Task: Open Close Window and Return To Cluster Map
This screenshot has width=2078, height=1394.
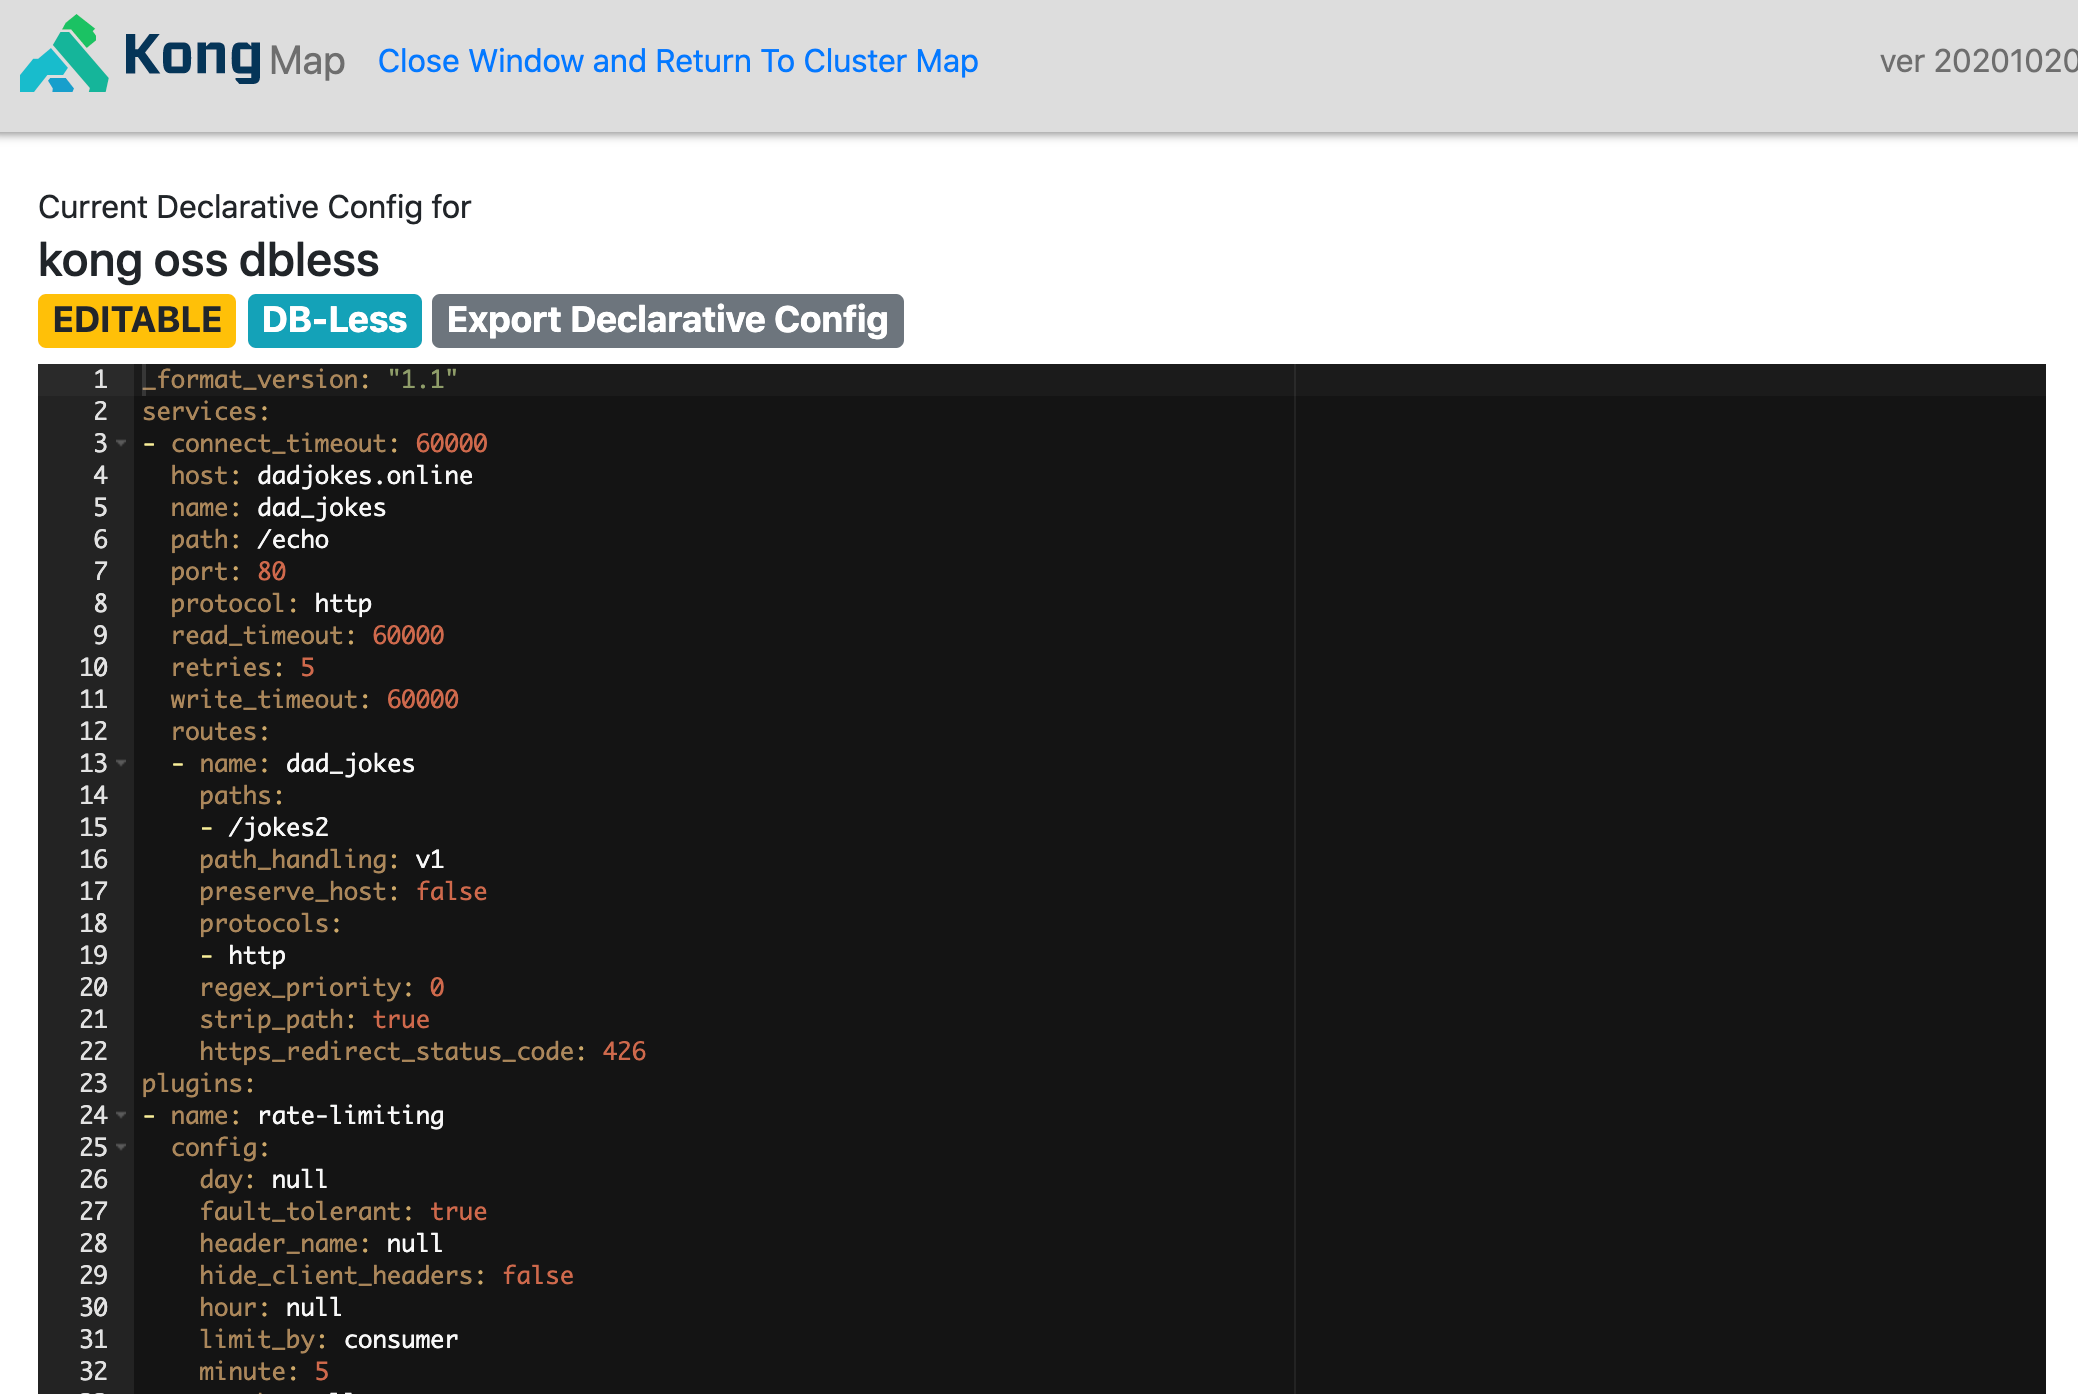Action: coord(678,61)
